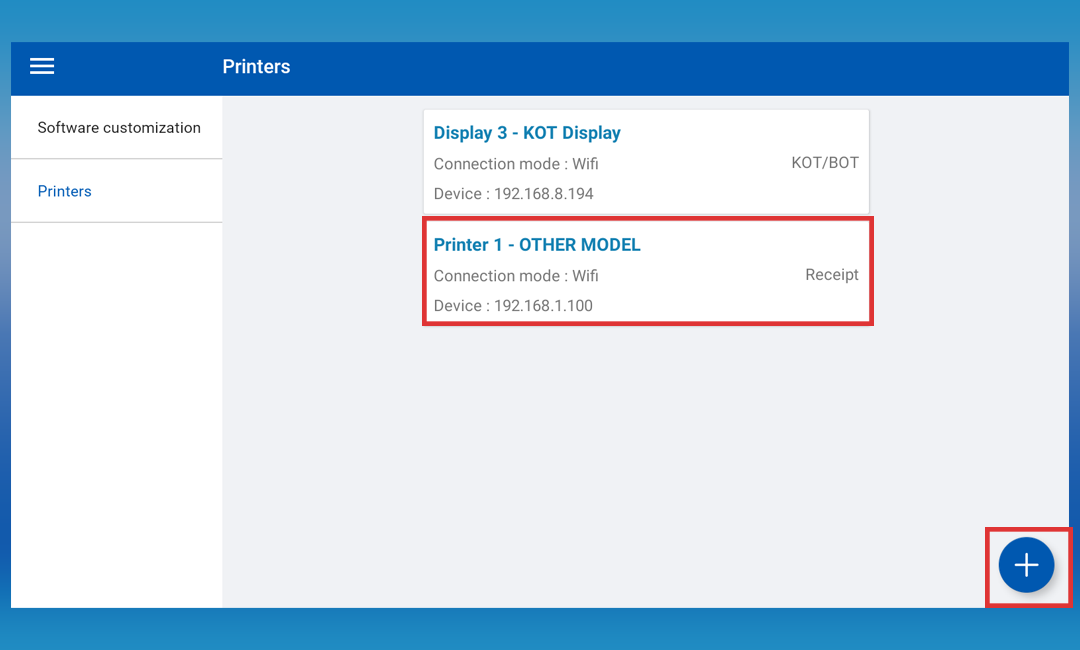Click the Printers title in the header
Viewport: 1080px width, 650px height.
pyautogui.click(x=256, y=67)
